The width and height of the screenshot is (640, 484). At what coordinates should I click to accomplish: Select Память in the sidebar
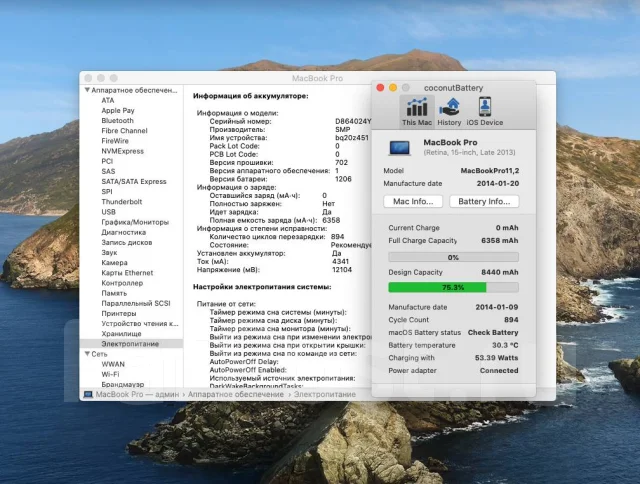coord(114,293)
